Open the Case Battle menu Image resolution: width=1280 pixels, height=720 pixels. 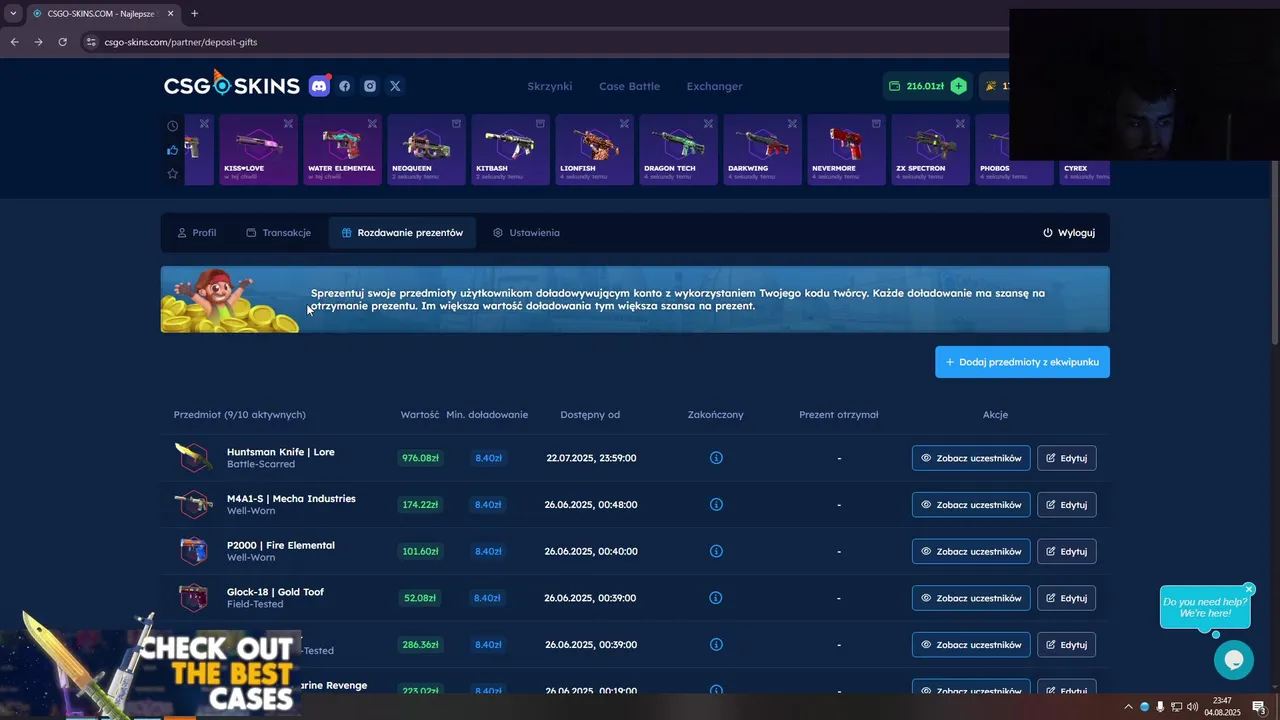tap(629, 86)
